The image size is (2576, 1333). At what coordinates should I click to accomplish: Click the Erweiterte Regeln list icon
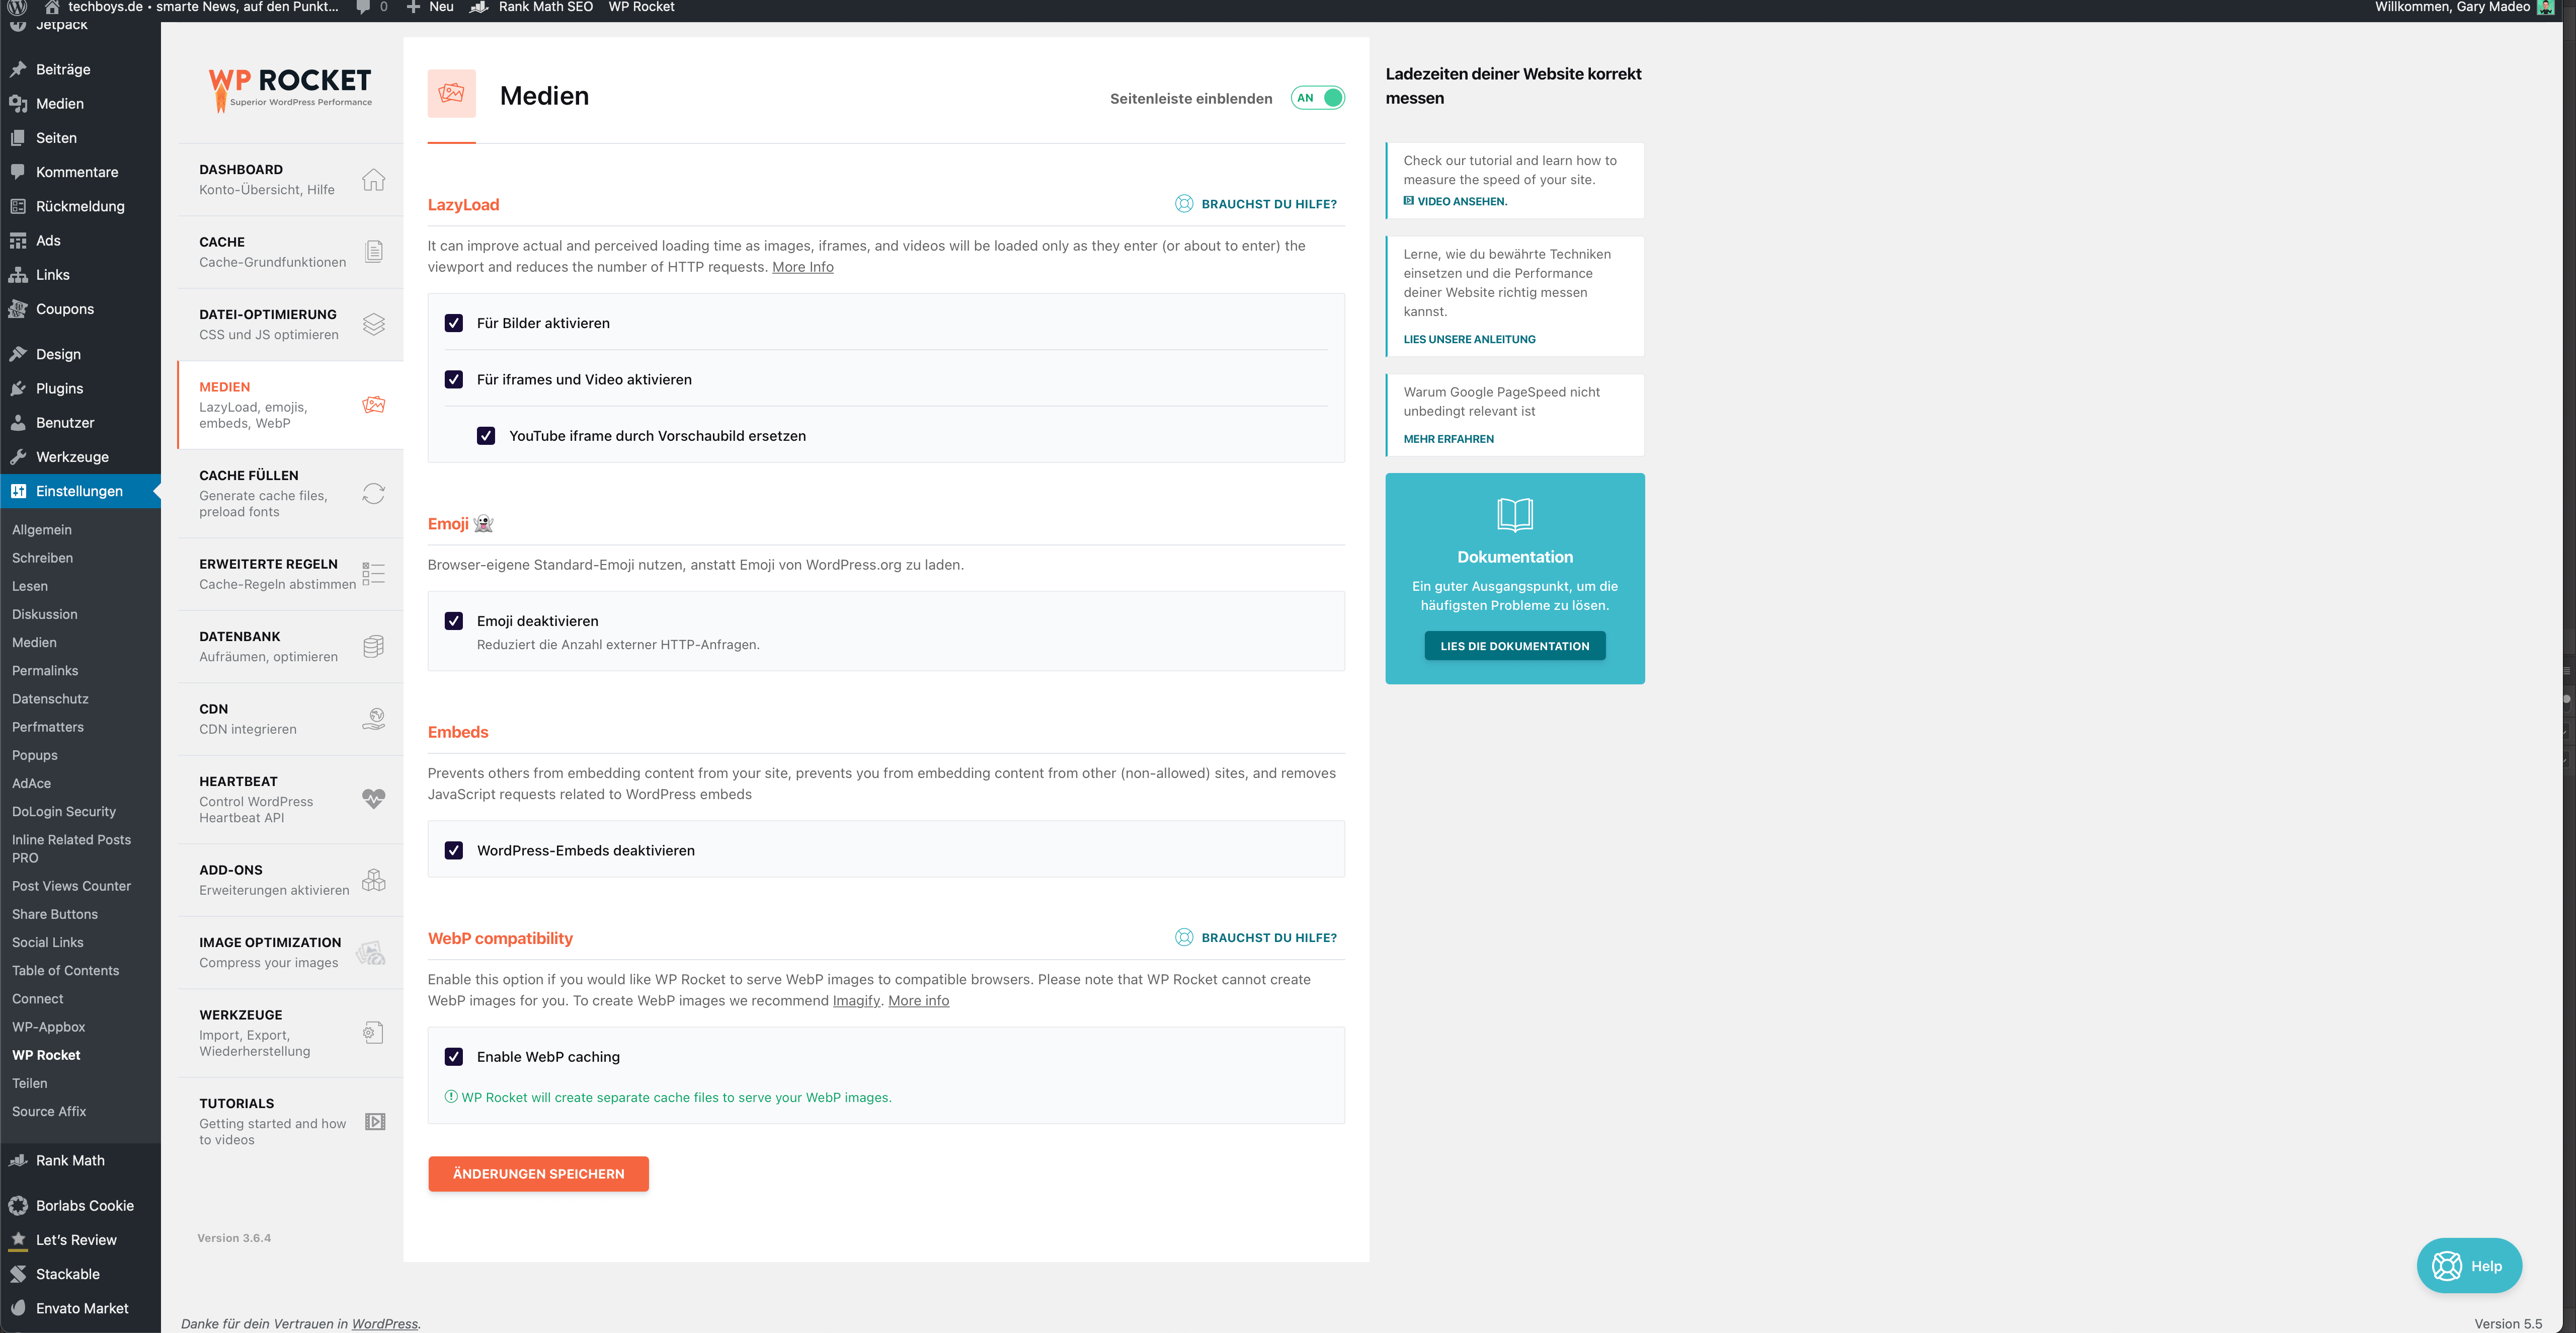(373, 574)
